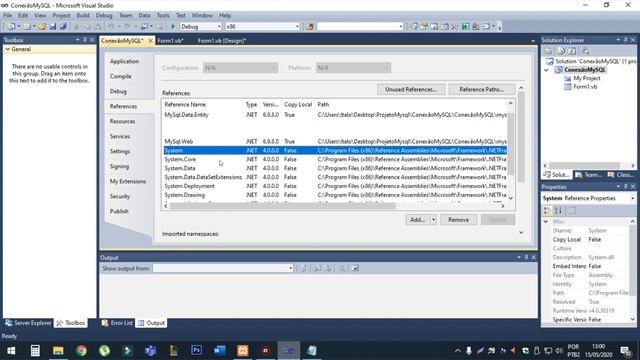The image size is (640, 360).
Task: Click the Open File toolbar icon
Action: [x=42, y=27]
